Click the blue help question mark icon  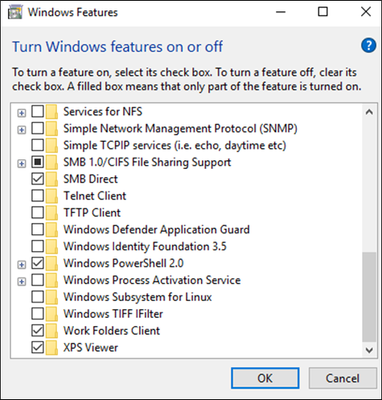(x=368, y=45)
